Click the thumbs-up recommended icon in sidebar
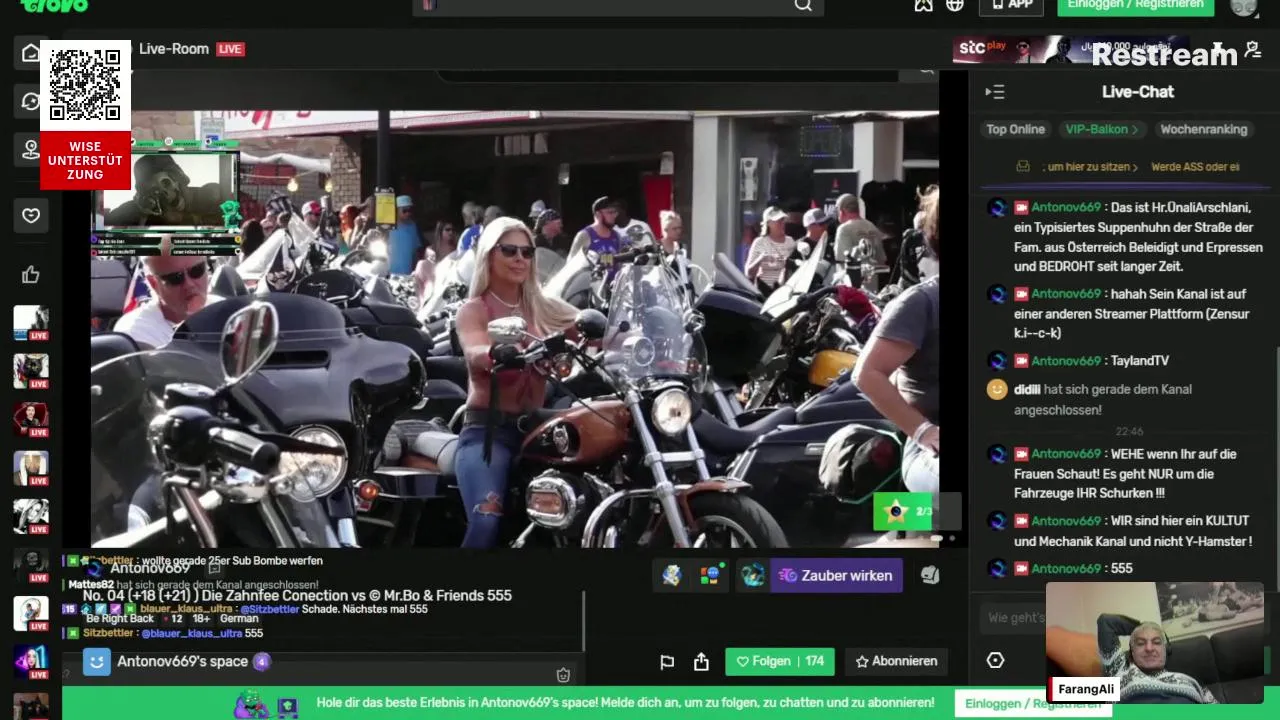The height and width of the screenshot is (720, 1280). [31, 274]
